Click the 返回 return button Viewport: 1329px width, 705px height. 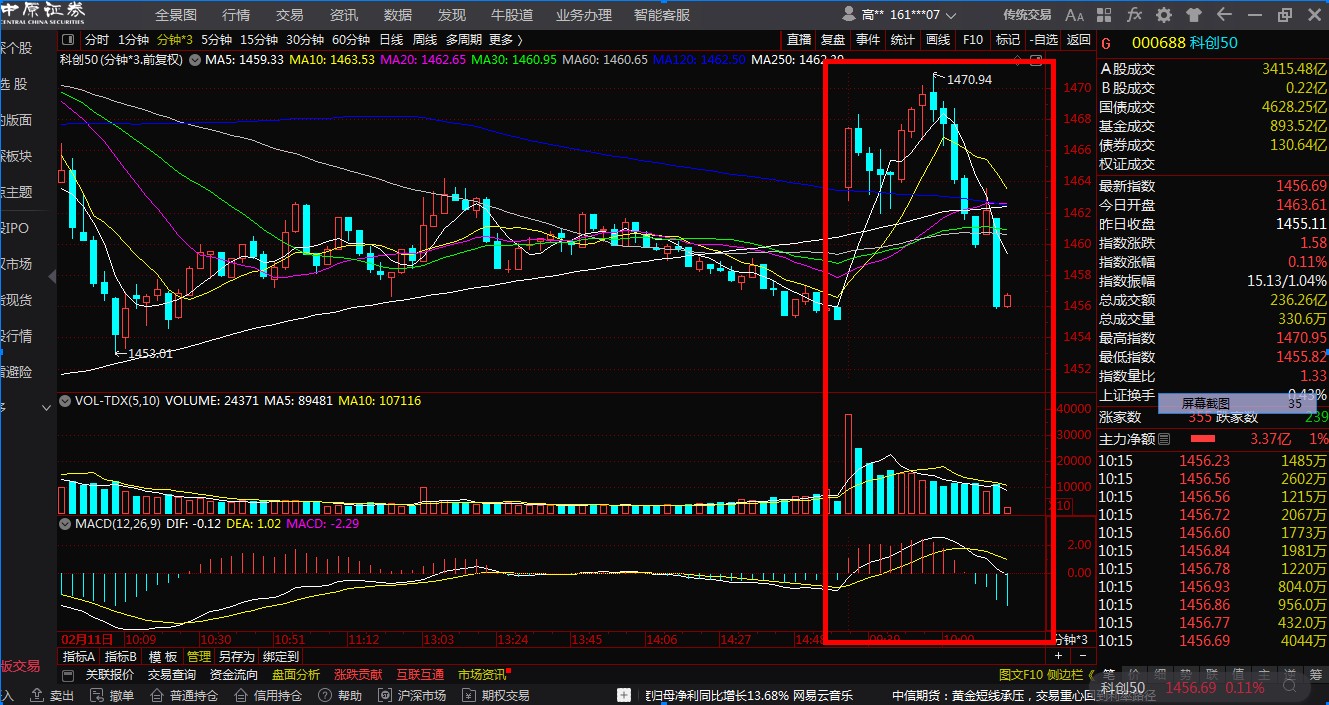point(1078,40)
